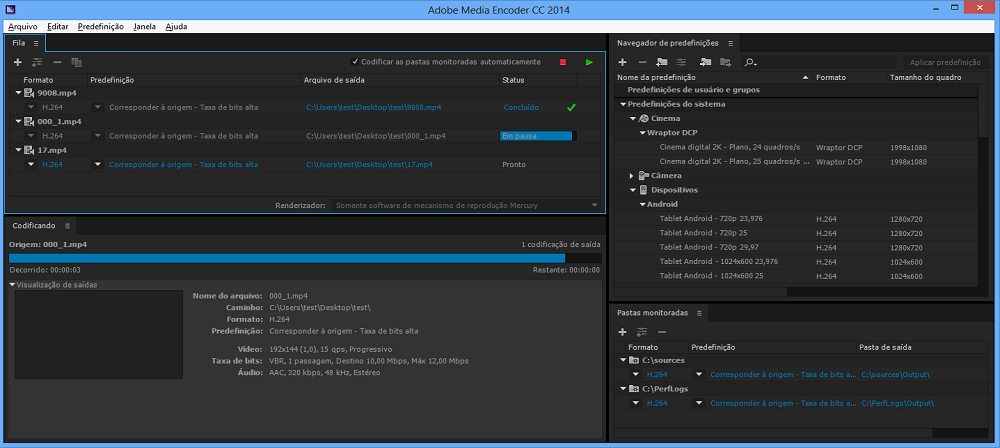Screen dimensions: 1000x448
Task: Delete preset with minus icon in browser
Action: pos(642,62)
